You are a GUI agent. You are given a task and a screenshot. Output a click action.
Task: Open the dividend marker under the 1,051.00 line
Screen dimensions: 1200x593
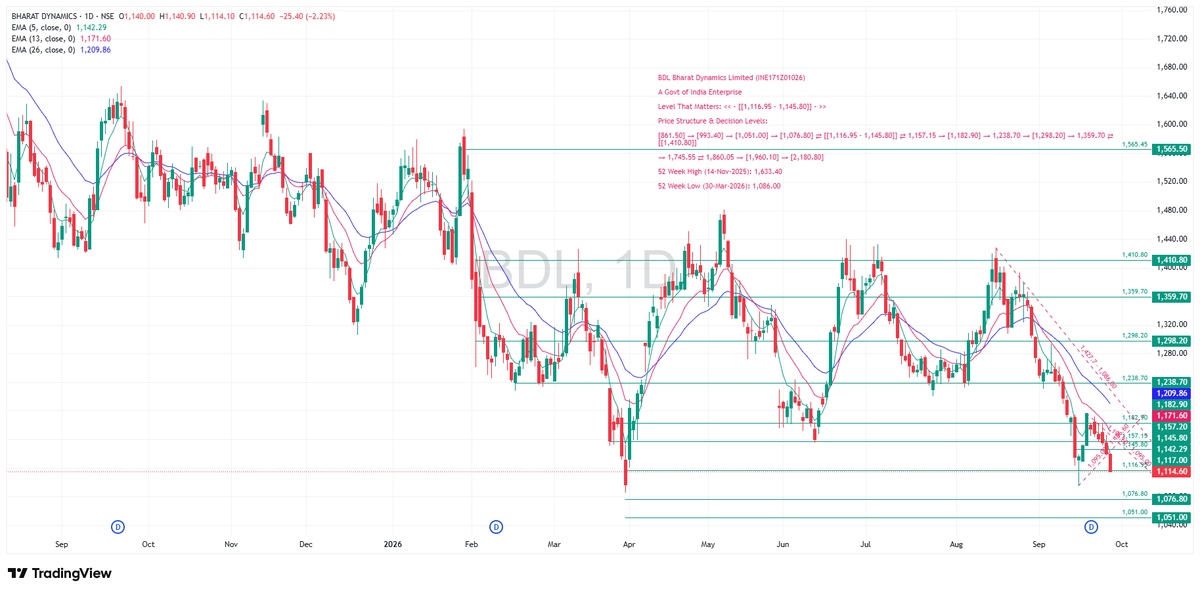point(1091,526)
